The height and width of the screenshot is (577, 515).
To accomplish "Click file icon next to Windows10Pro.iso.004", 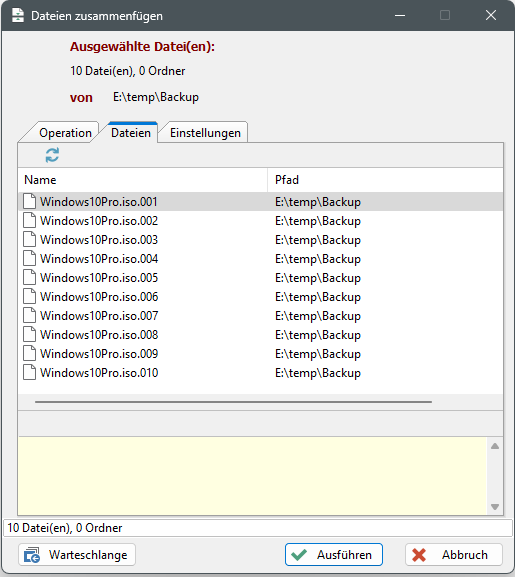I will pyautogui.click(x=29, y=258).
